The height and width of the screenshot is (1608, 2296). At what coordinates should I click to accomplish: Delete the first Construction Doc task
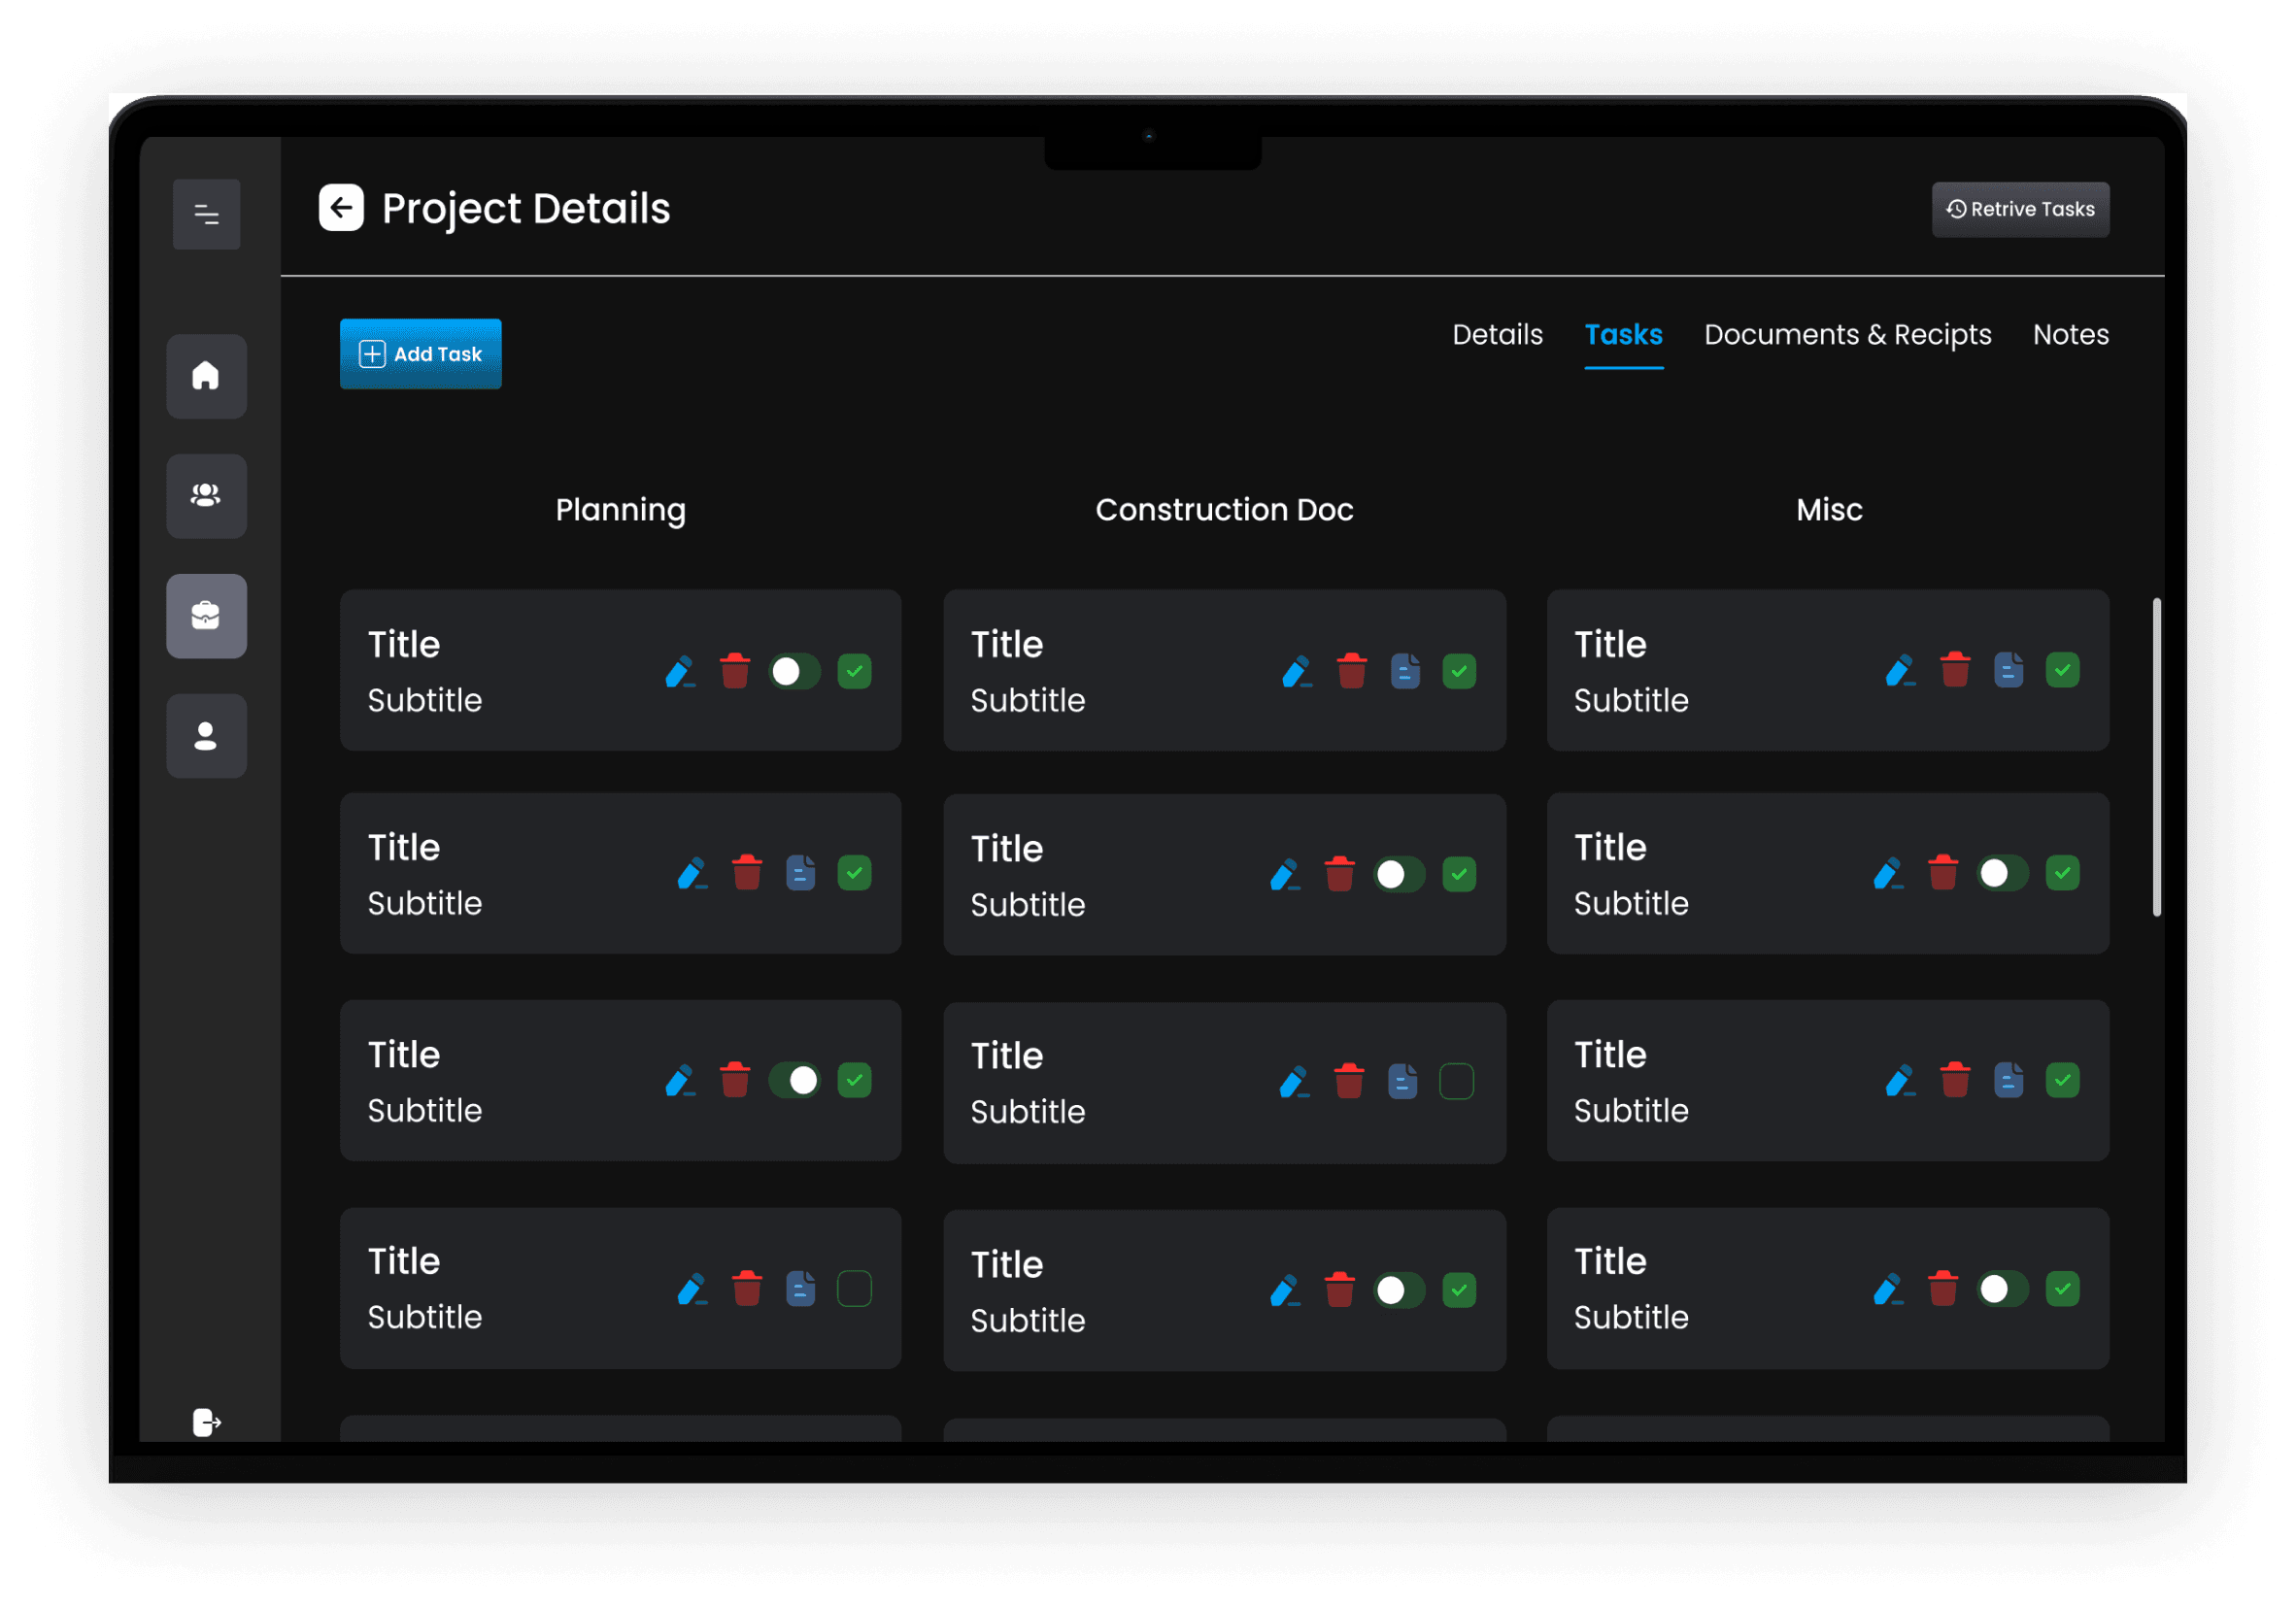[1351, 671]
